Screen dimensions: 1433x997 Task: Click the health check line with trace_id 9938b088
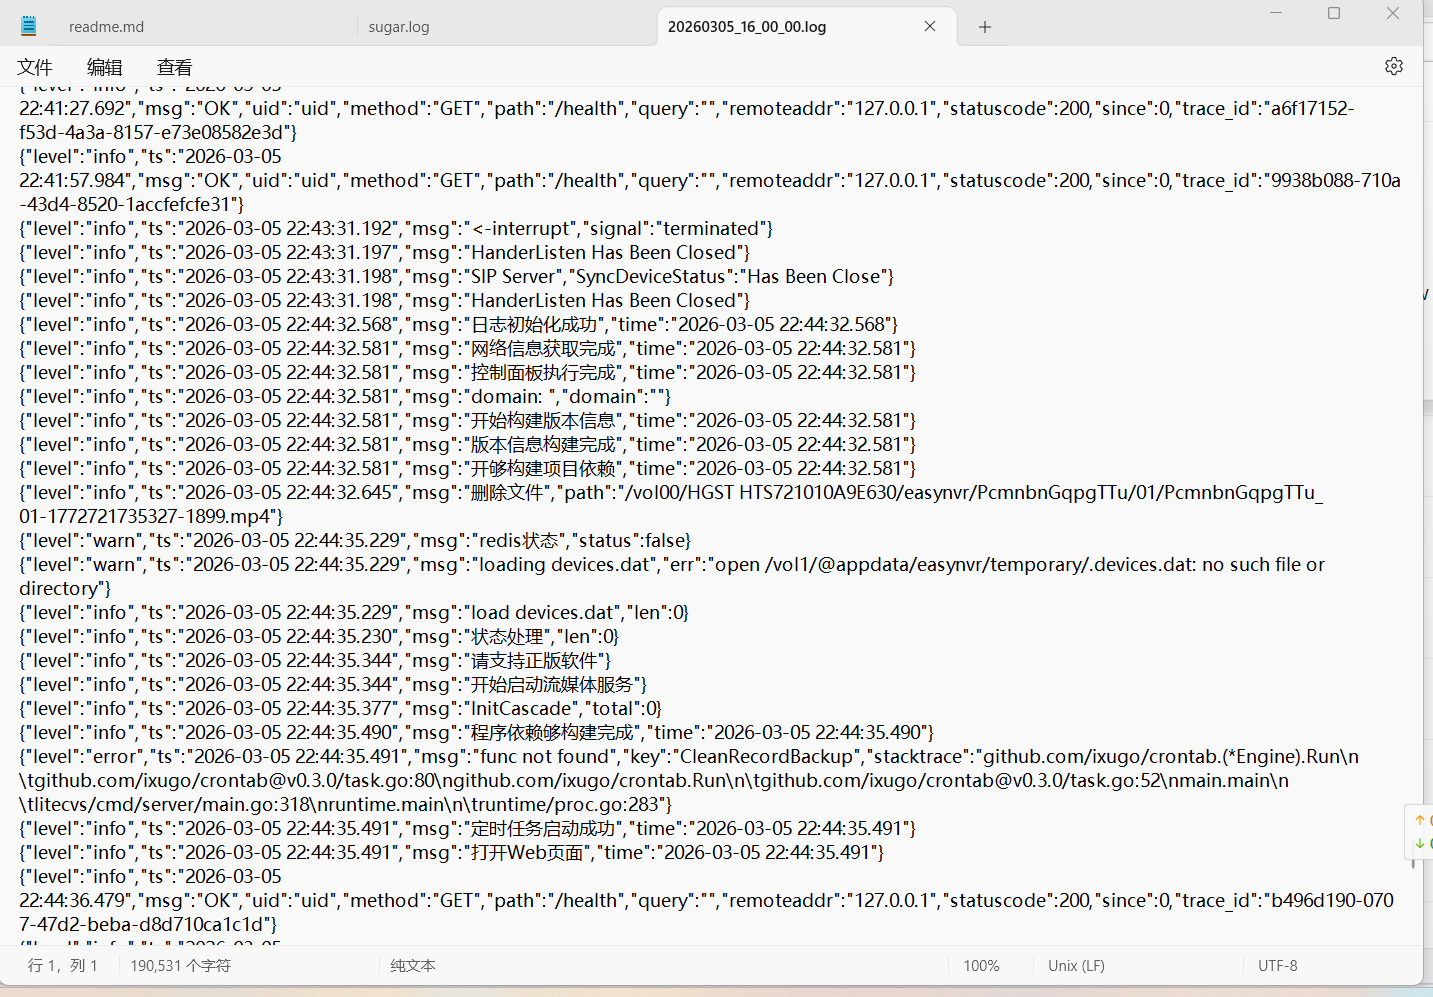[x=710, y=181]
